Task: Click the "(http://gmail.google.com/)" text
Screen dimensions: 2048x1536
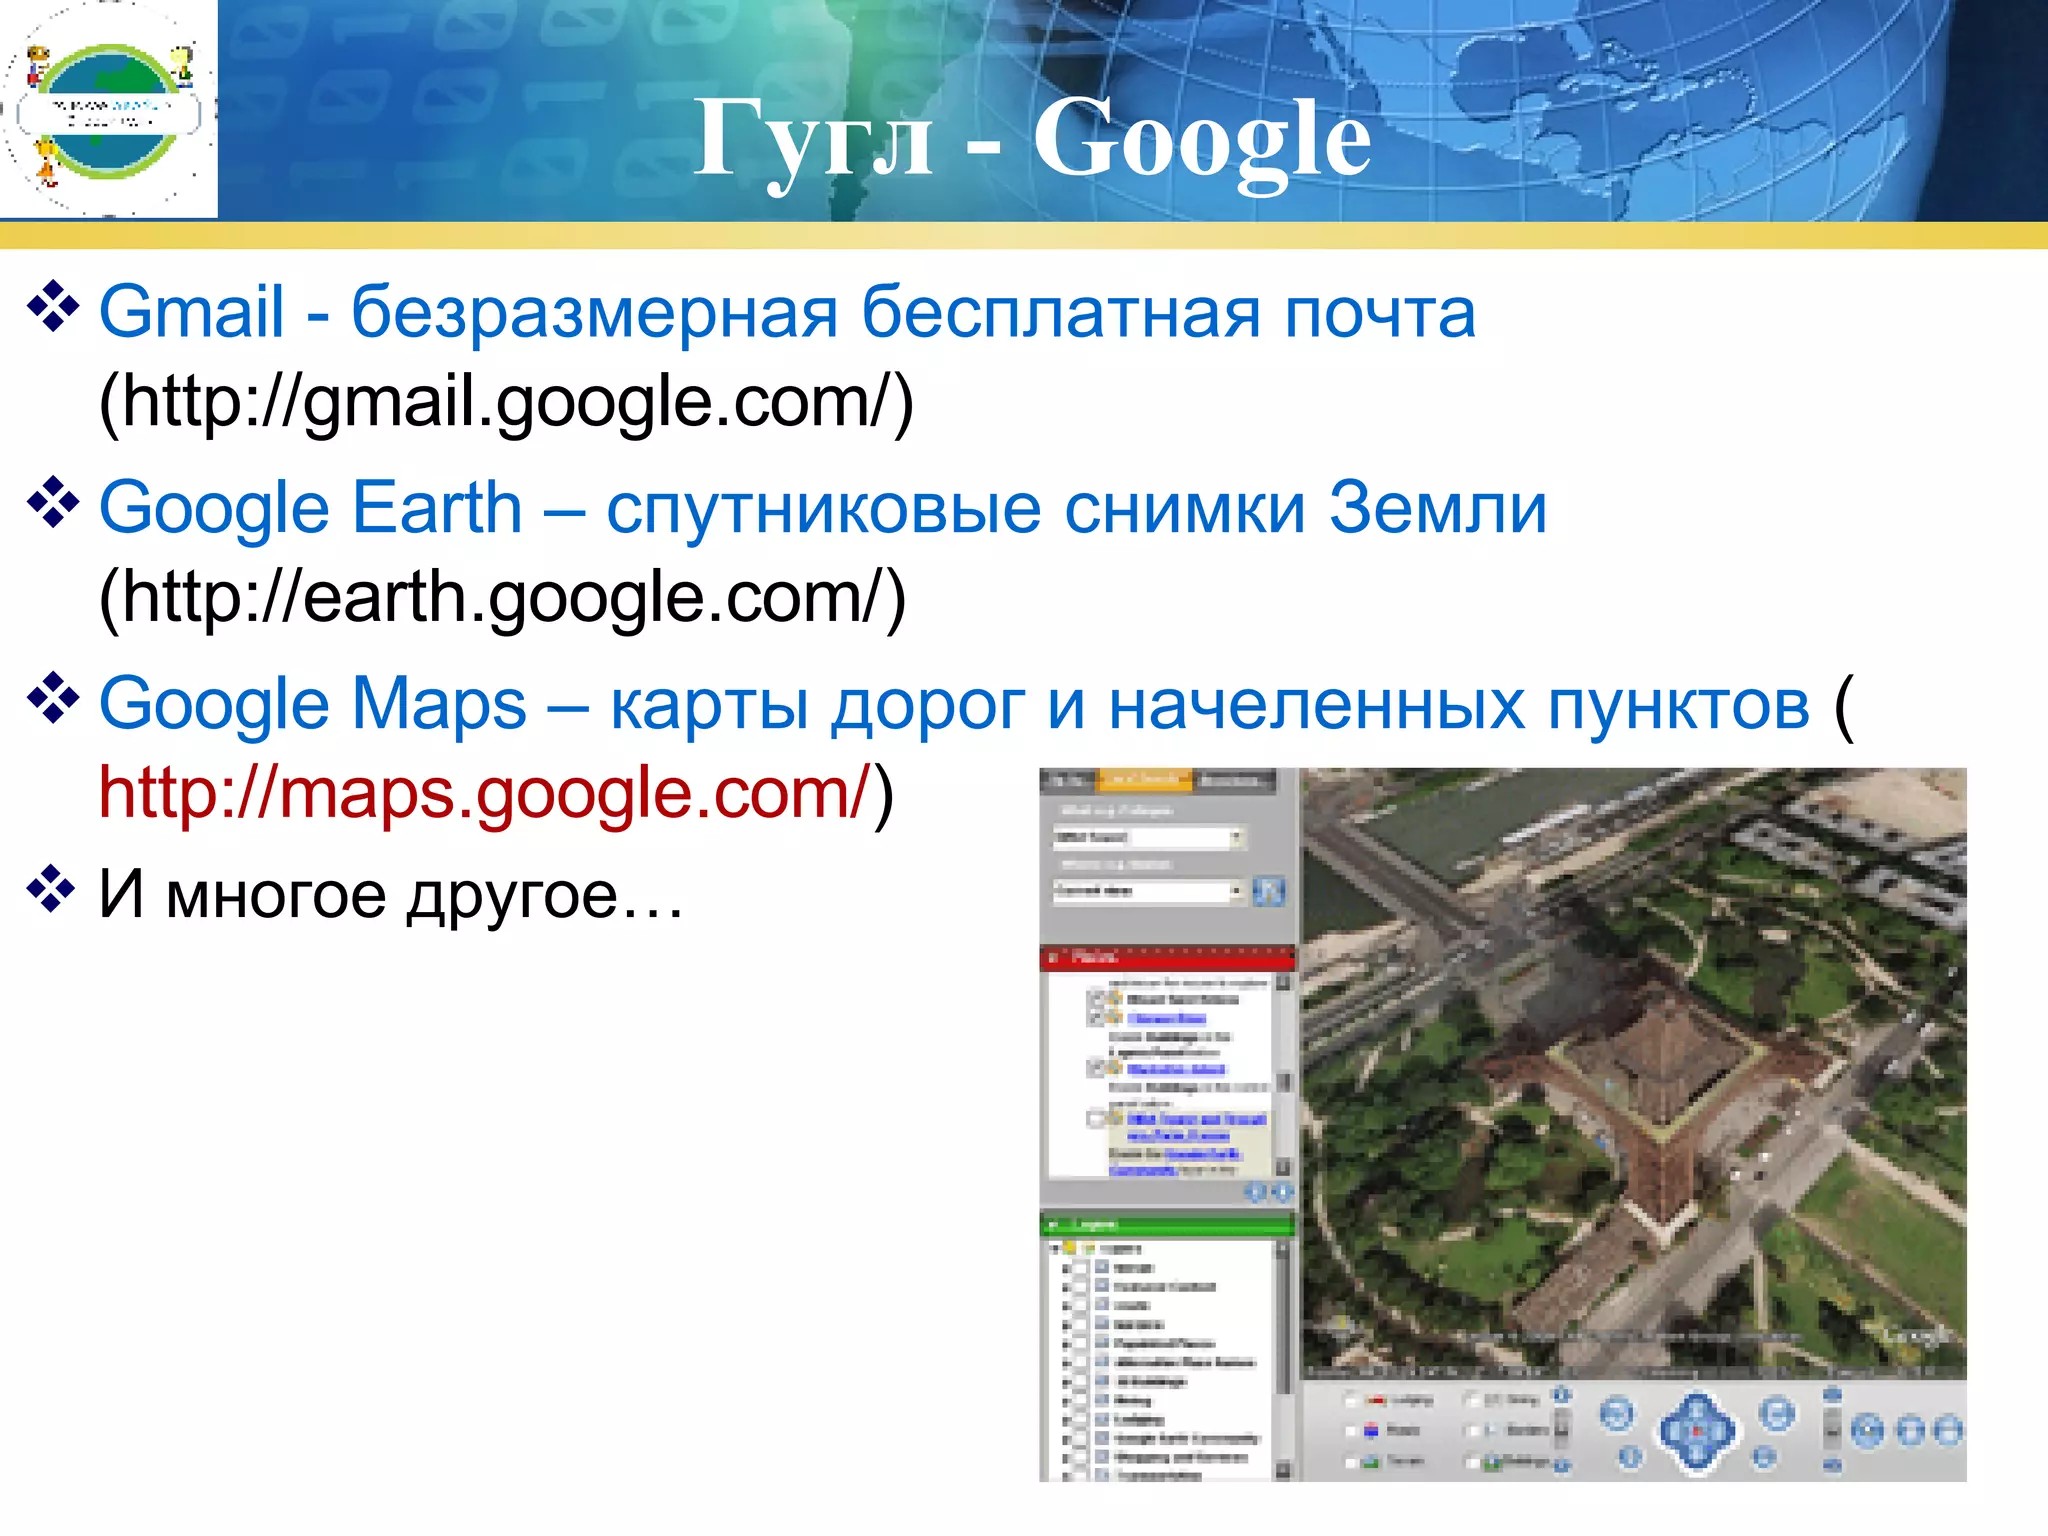Action: coord(506,402)
